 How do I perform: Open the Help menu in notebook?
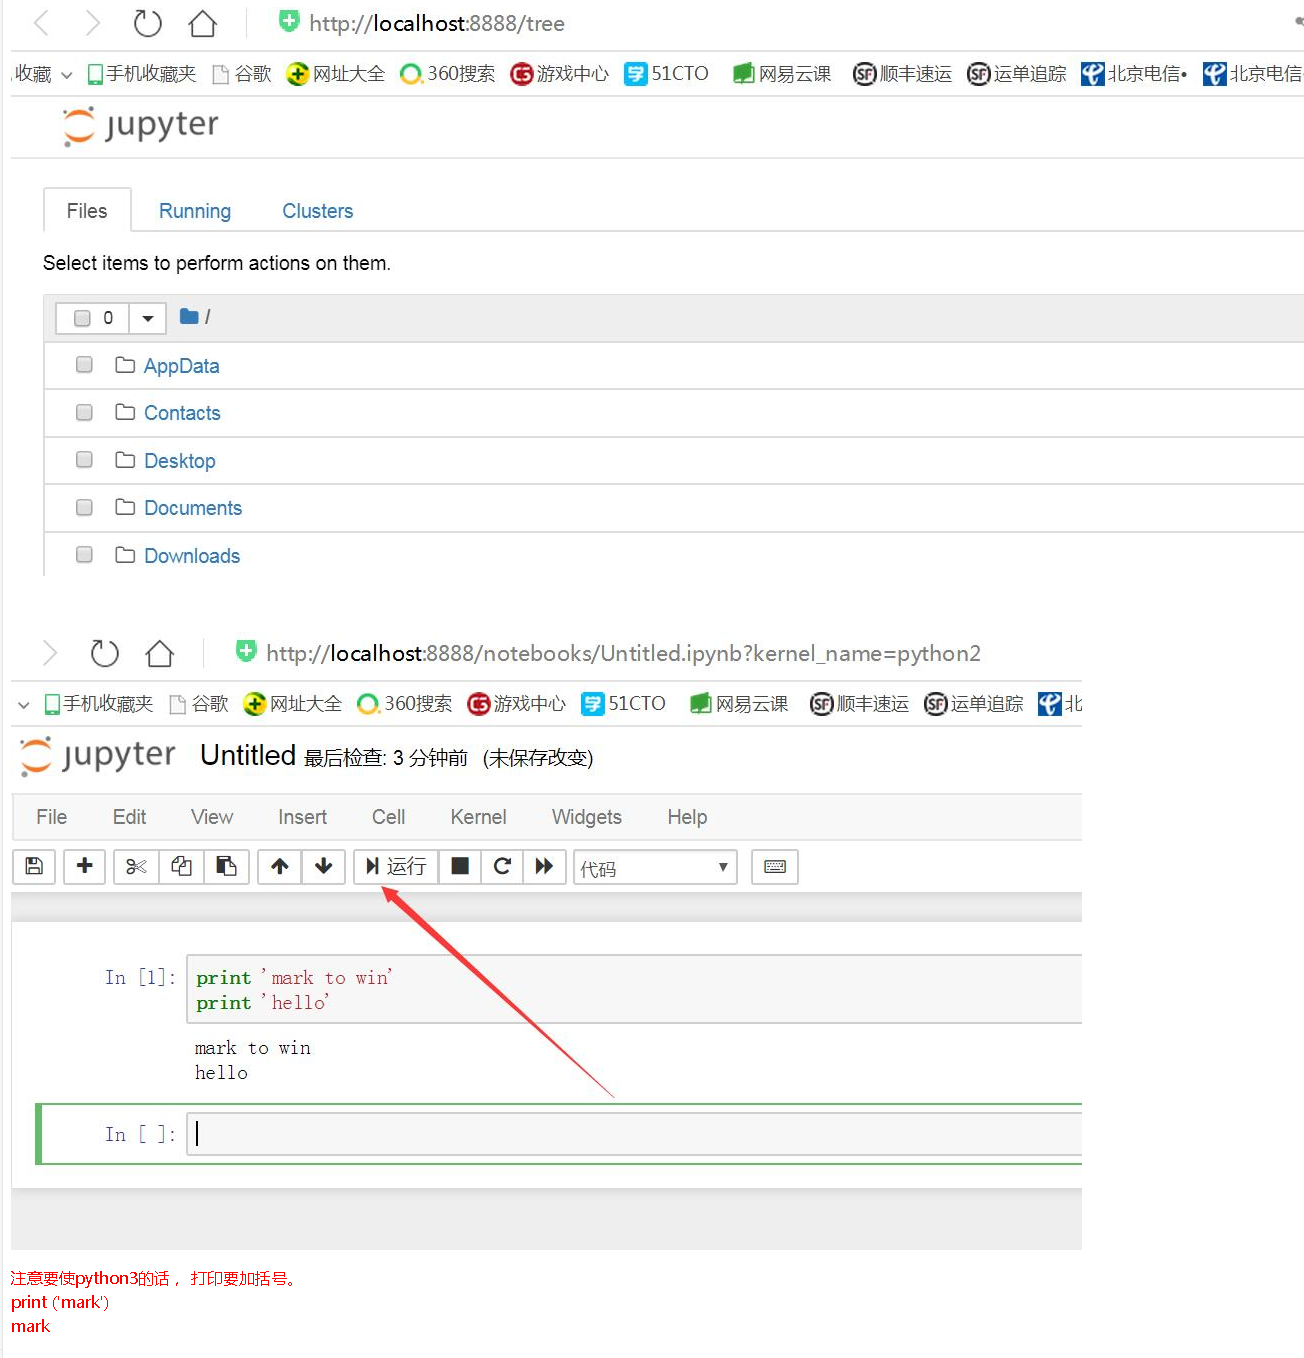pos(687,817)
